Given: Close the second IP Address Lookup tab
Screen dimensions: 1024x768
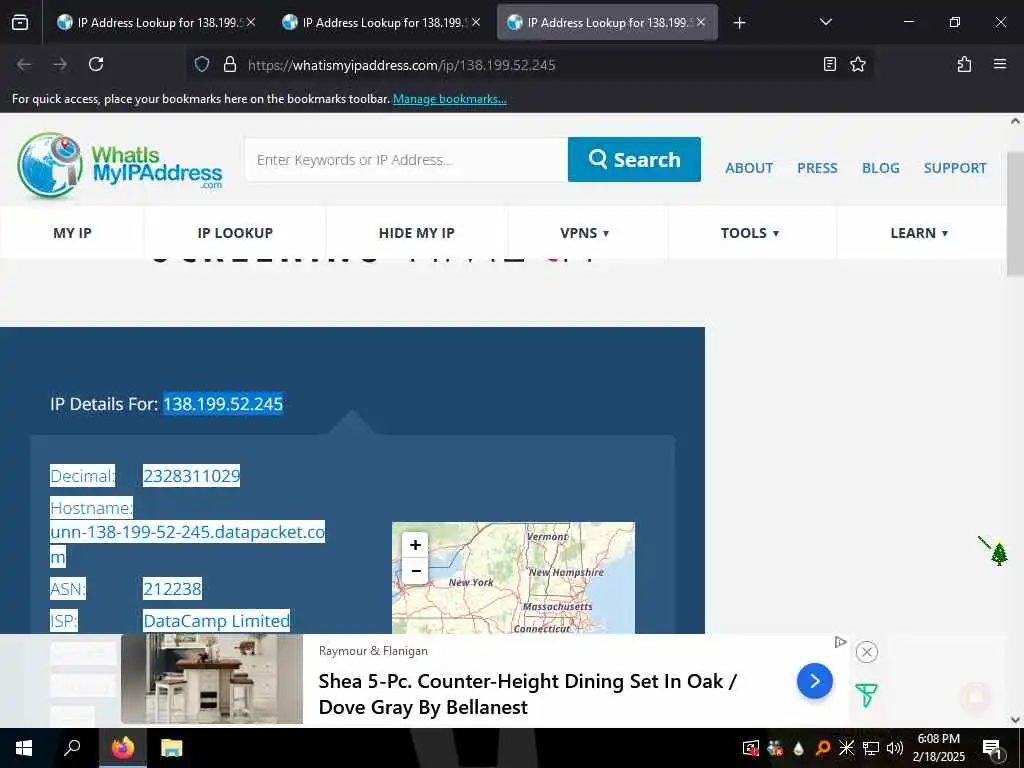Looking at the screenshot, I should click(476, 22).
